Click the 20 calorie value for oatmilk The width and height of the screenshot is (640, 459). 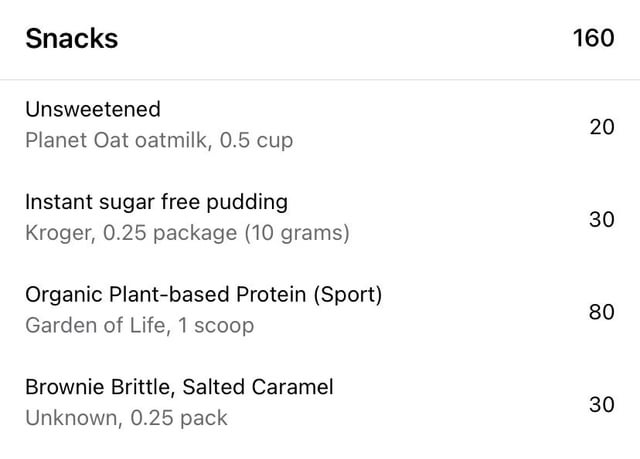(602, 127)
